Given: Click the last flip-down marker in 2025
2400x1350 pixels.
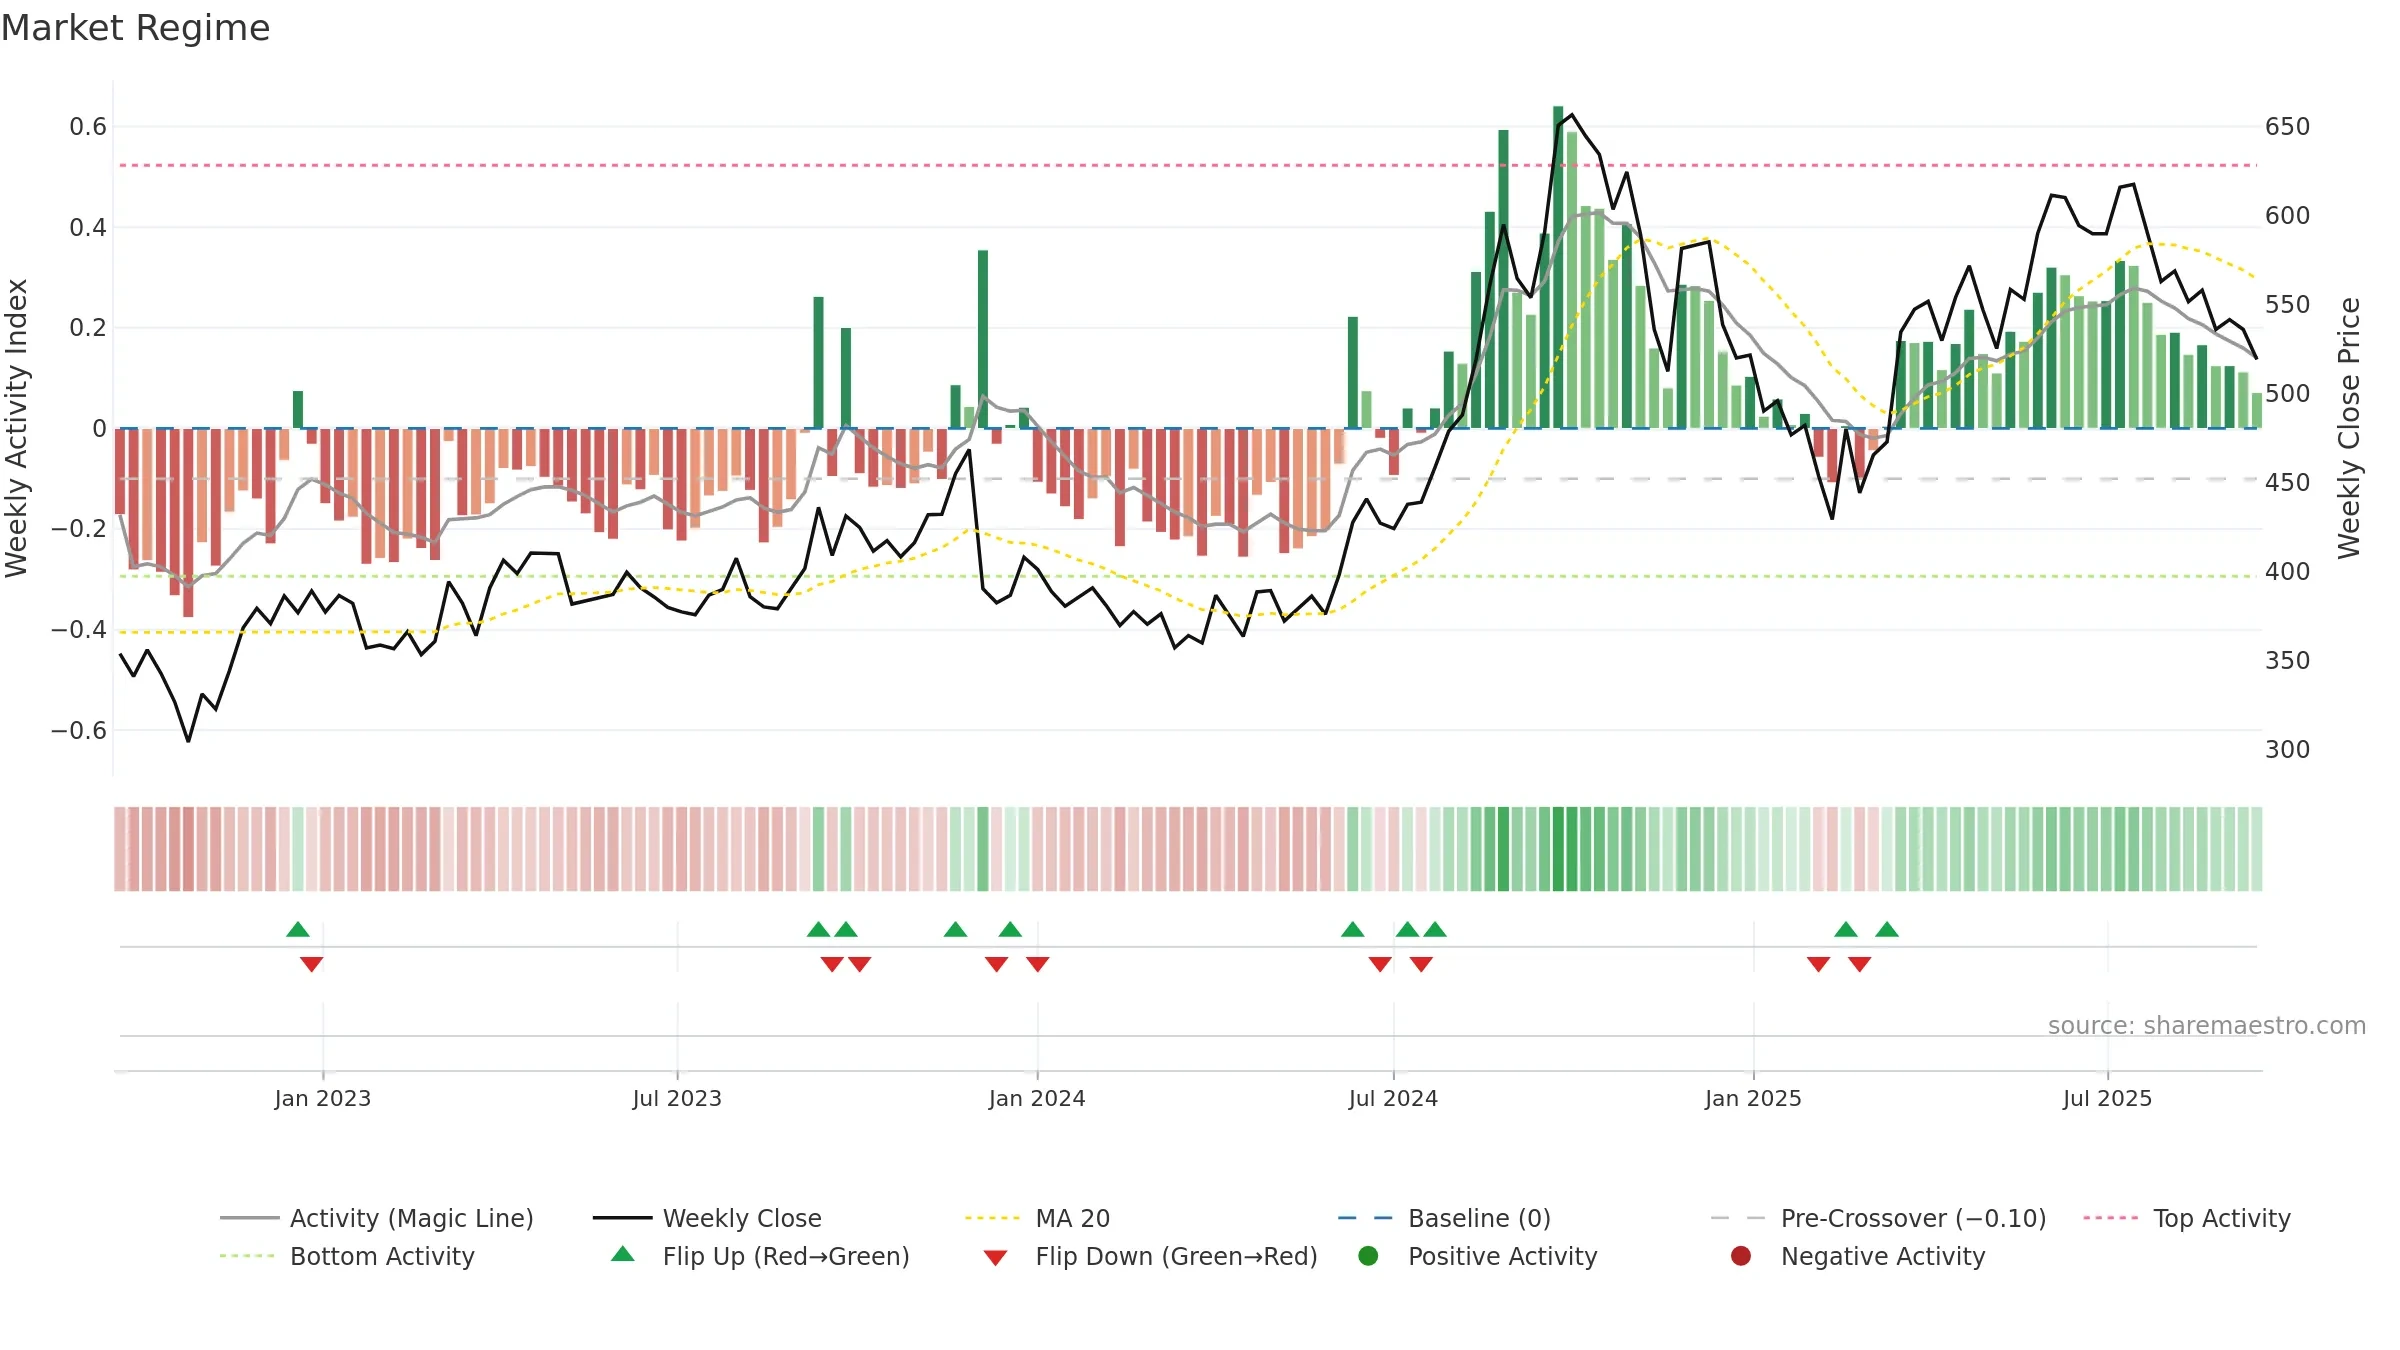Looking at the screenshot, I should 1860,964.
